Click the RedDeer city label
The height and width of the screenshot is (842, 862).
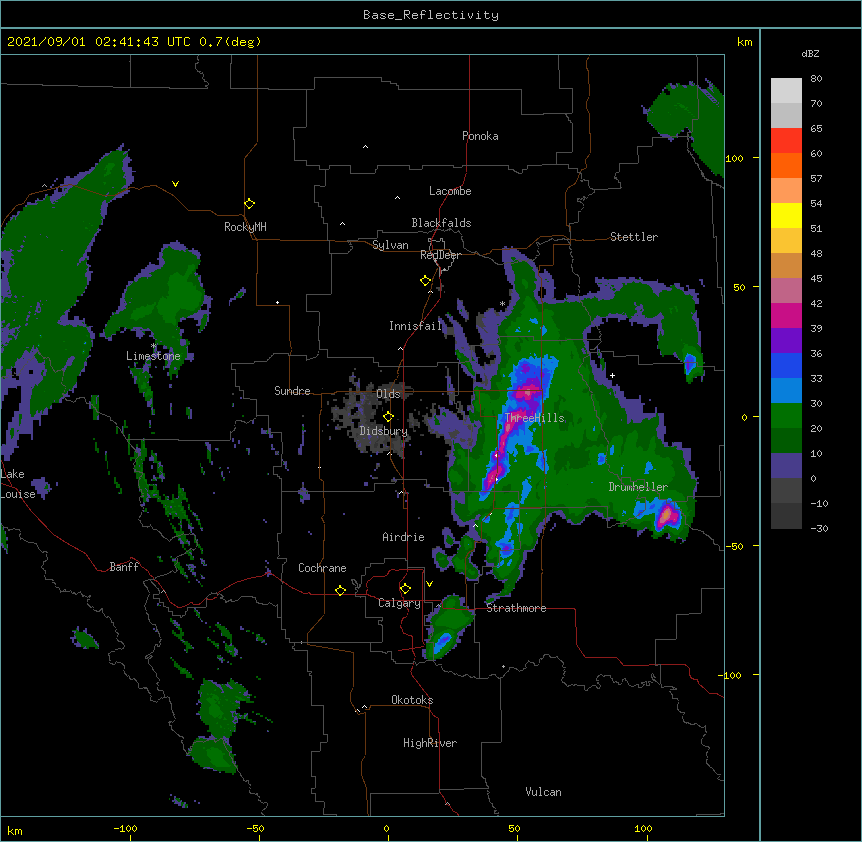tap(441, 255)
